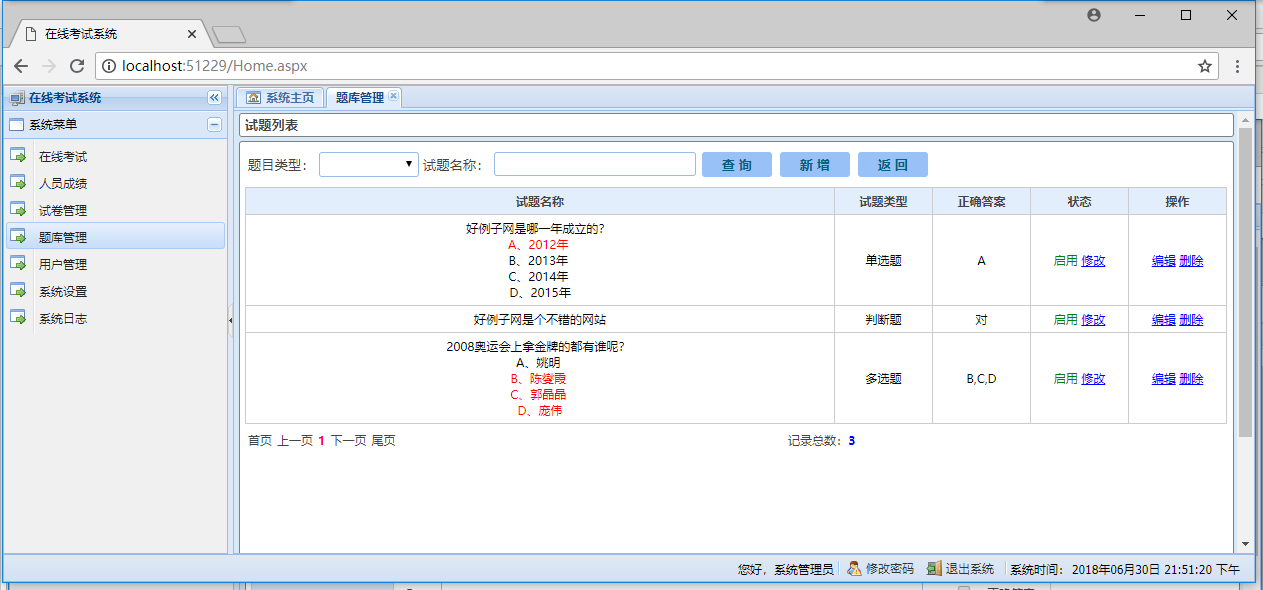The image size is (1263, 590).
Task: Click 编辑 in the 多选题 row
Action: point(1164,379)
